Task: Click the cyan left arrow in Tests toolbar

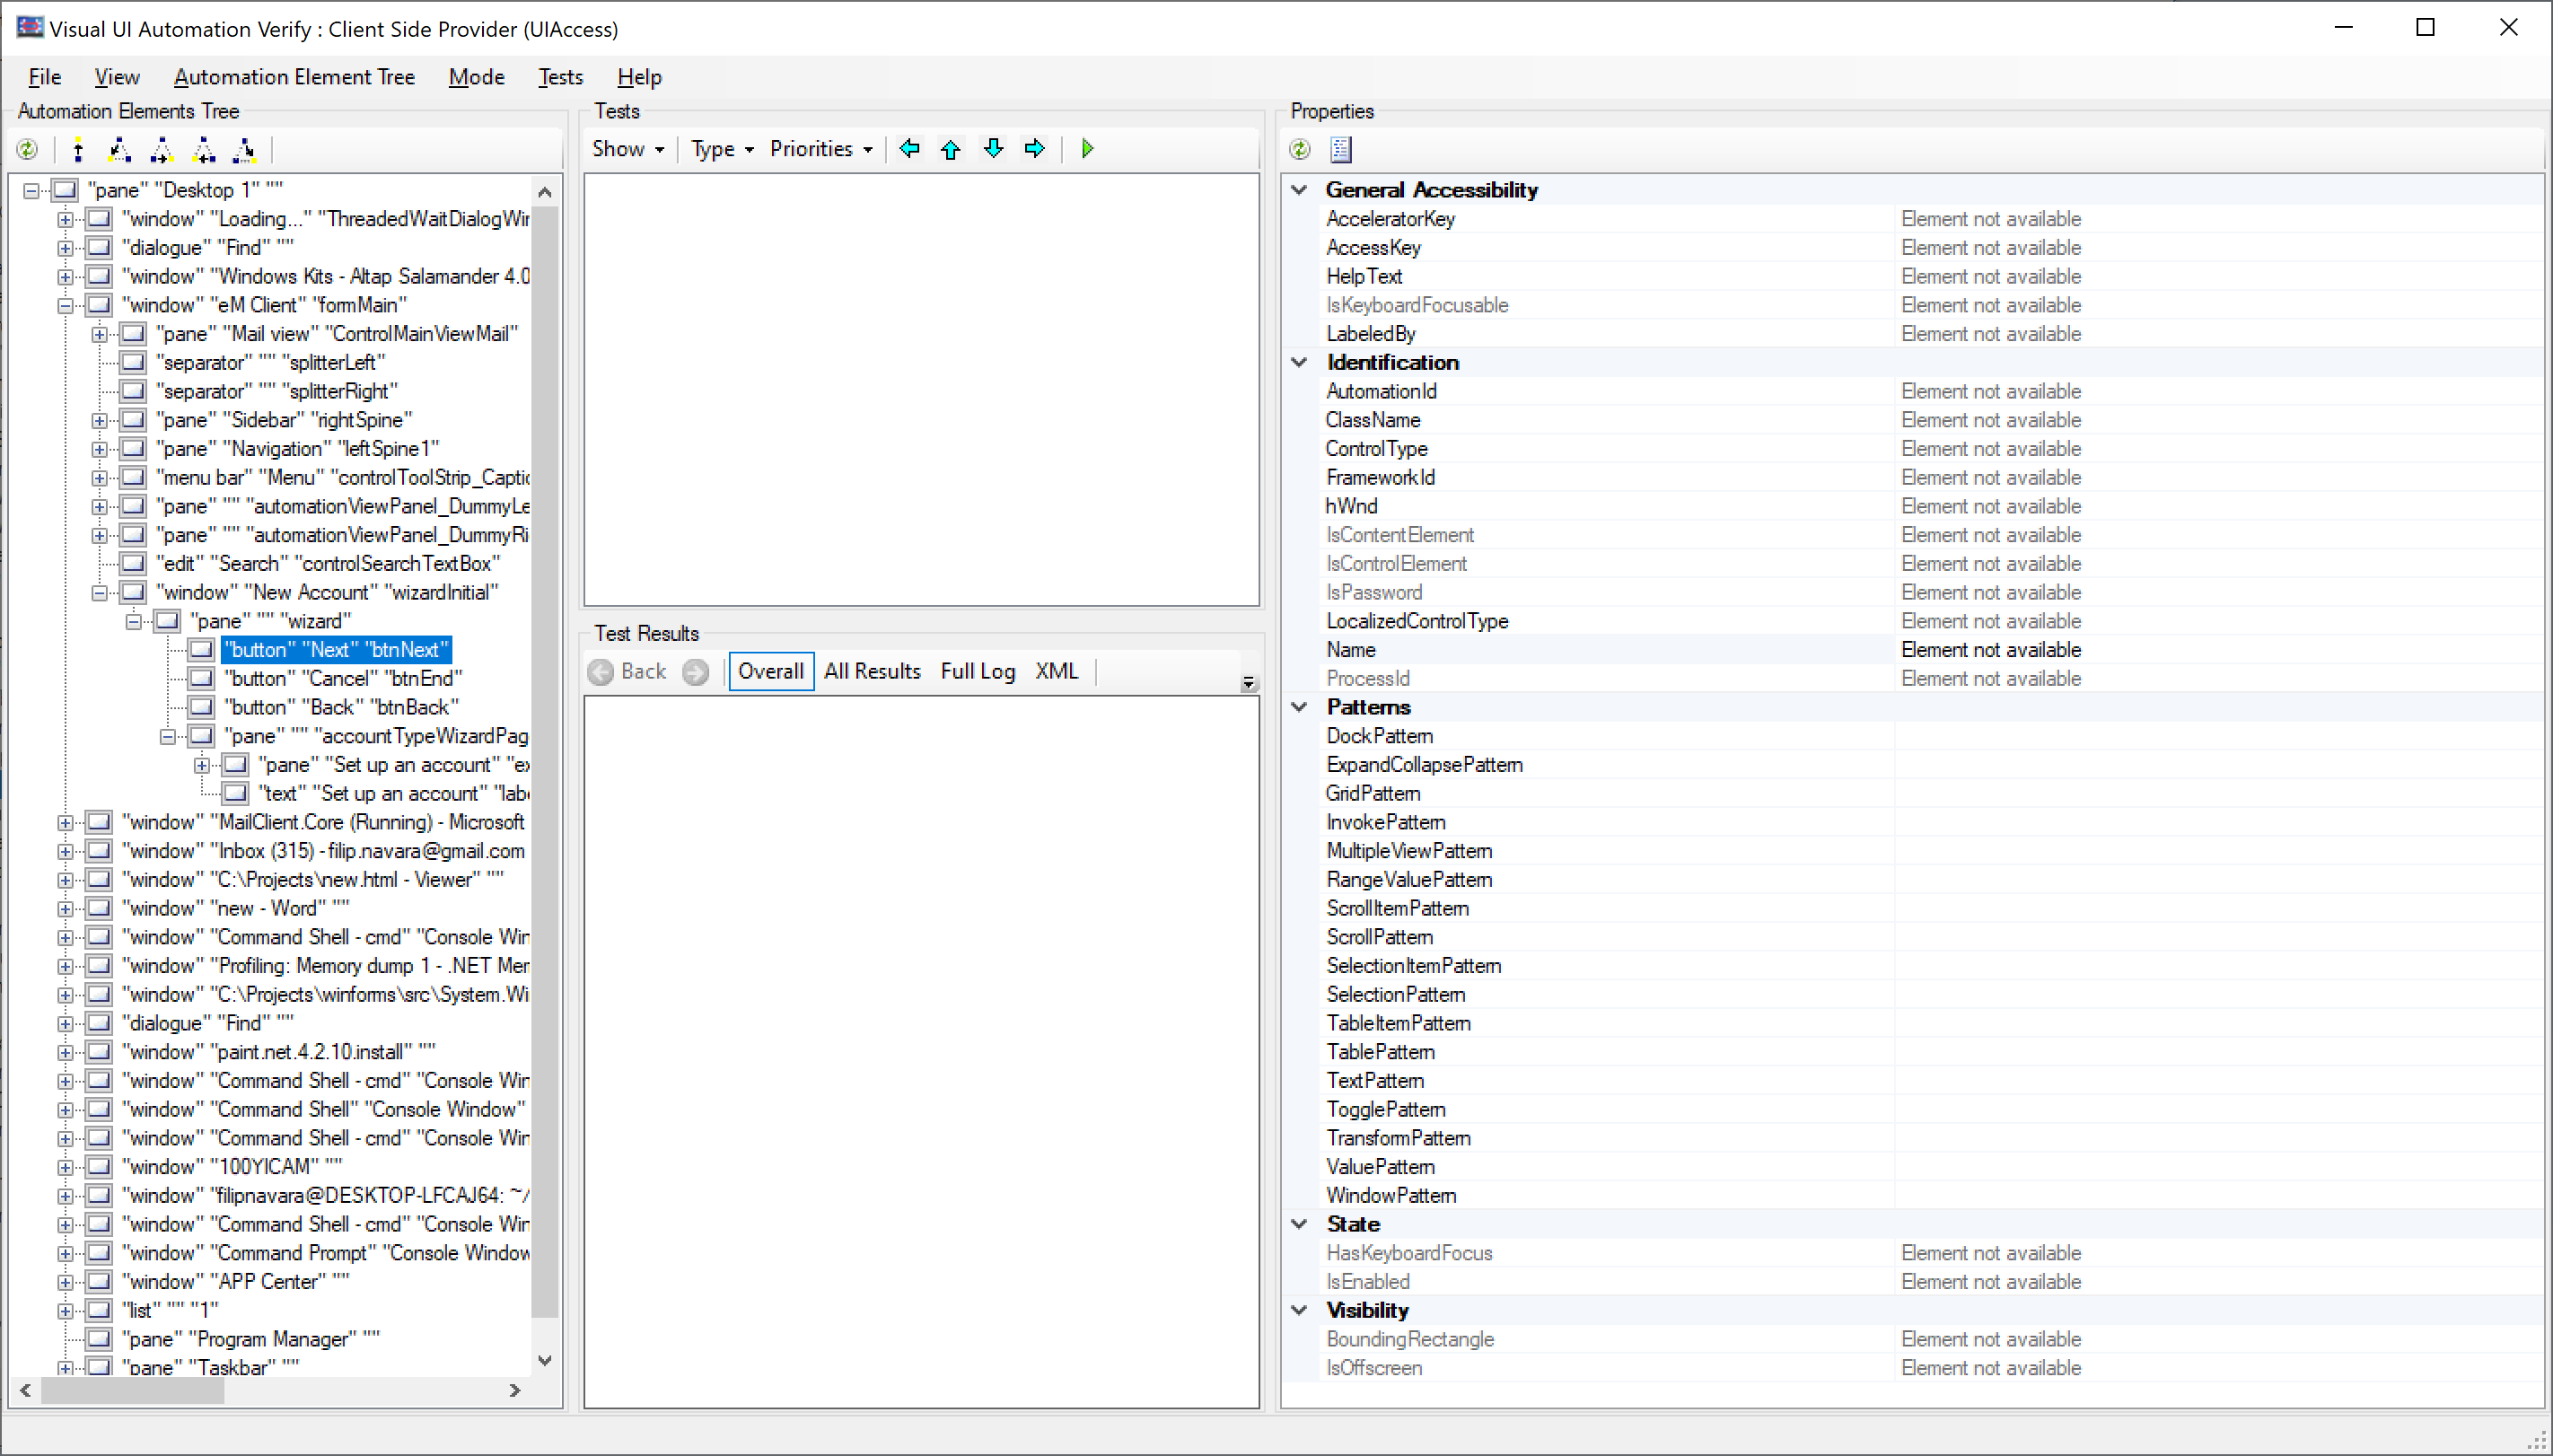Action: pyautogui.click(x=909, y=149)
